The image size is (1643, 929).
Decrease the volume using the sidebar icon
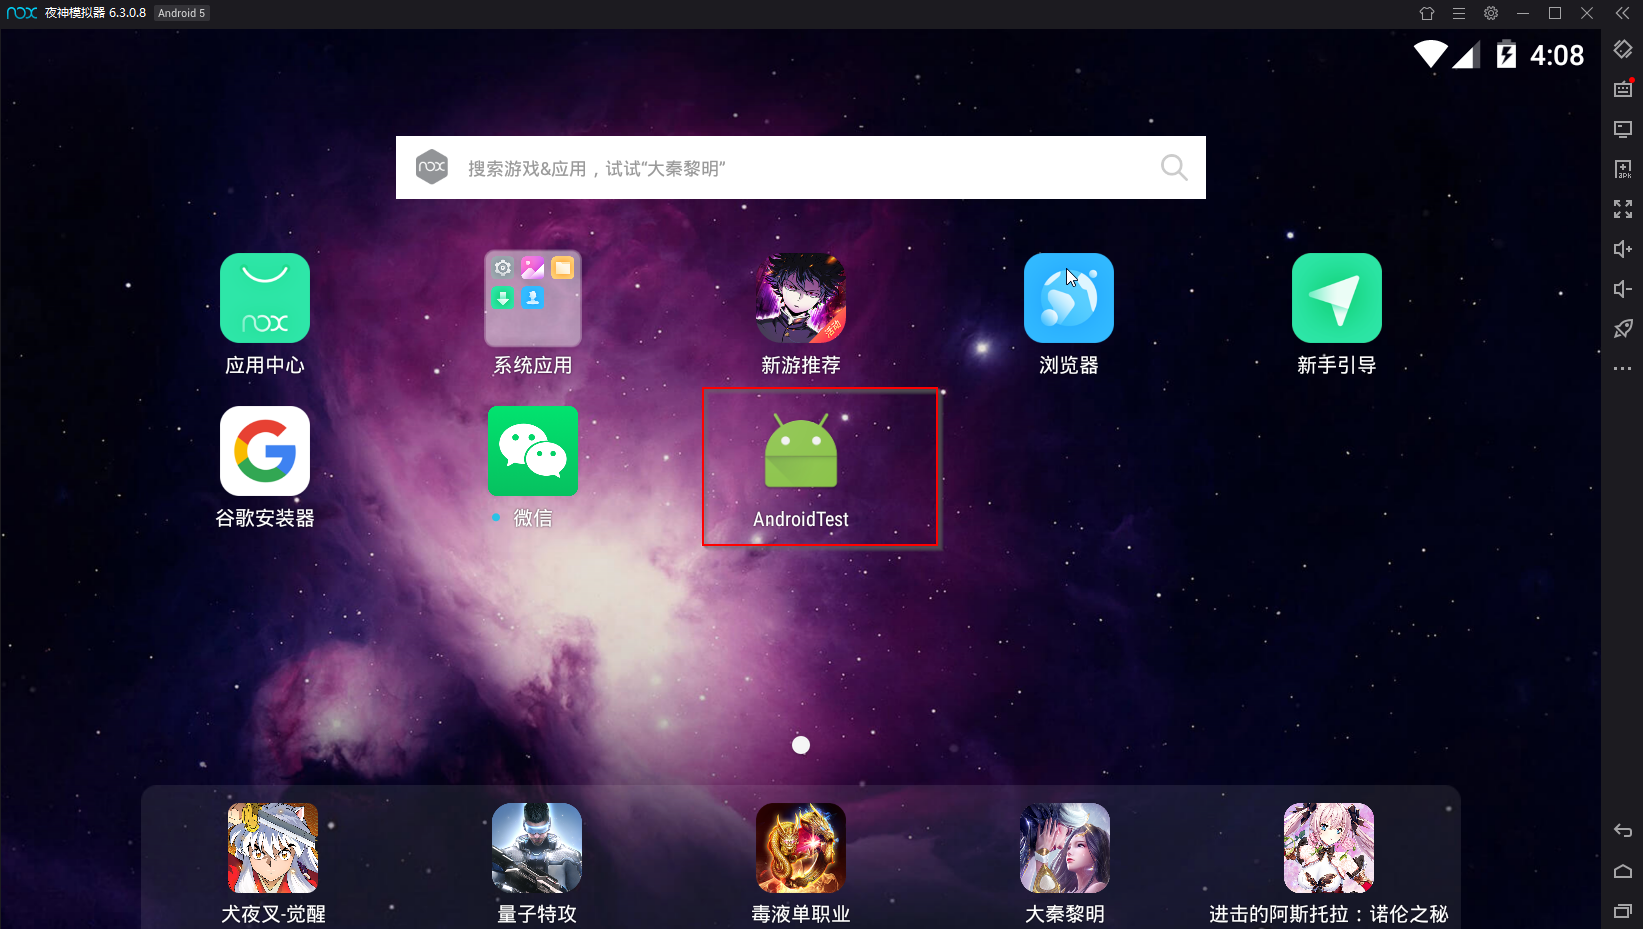1622,289
